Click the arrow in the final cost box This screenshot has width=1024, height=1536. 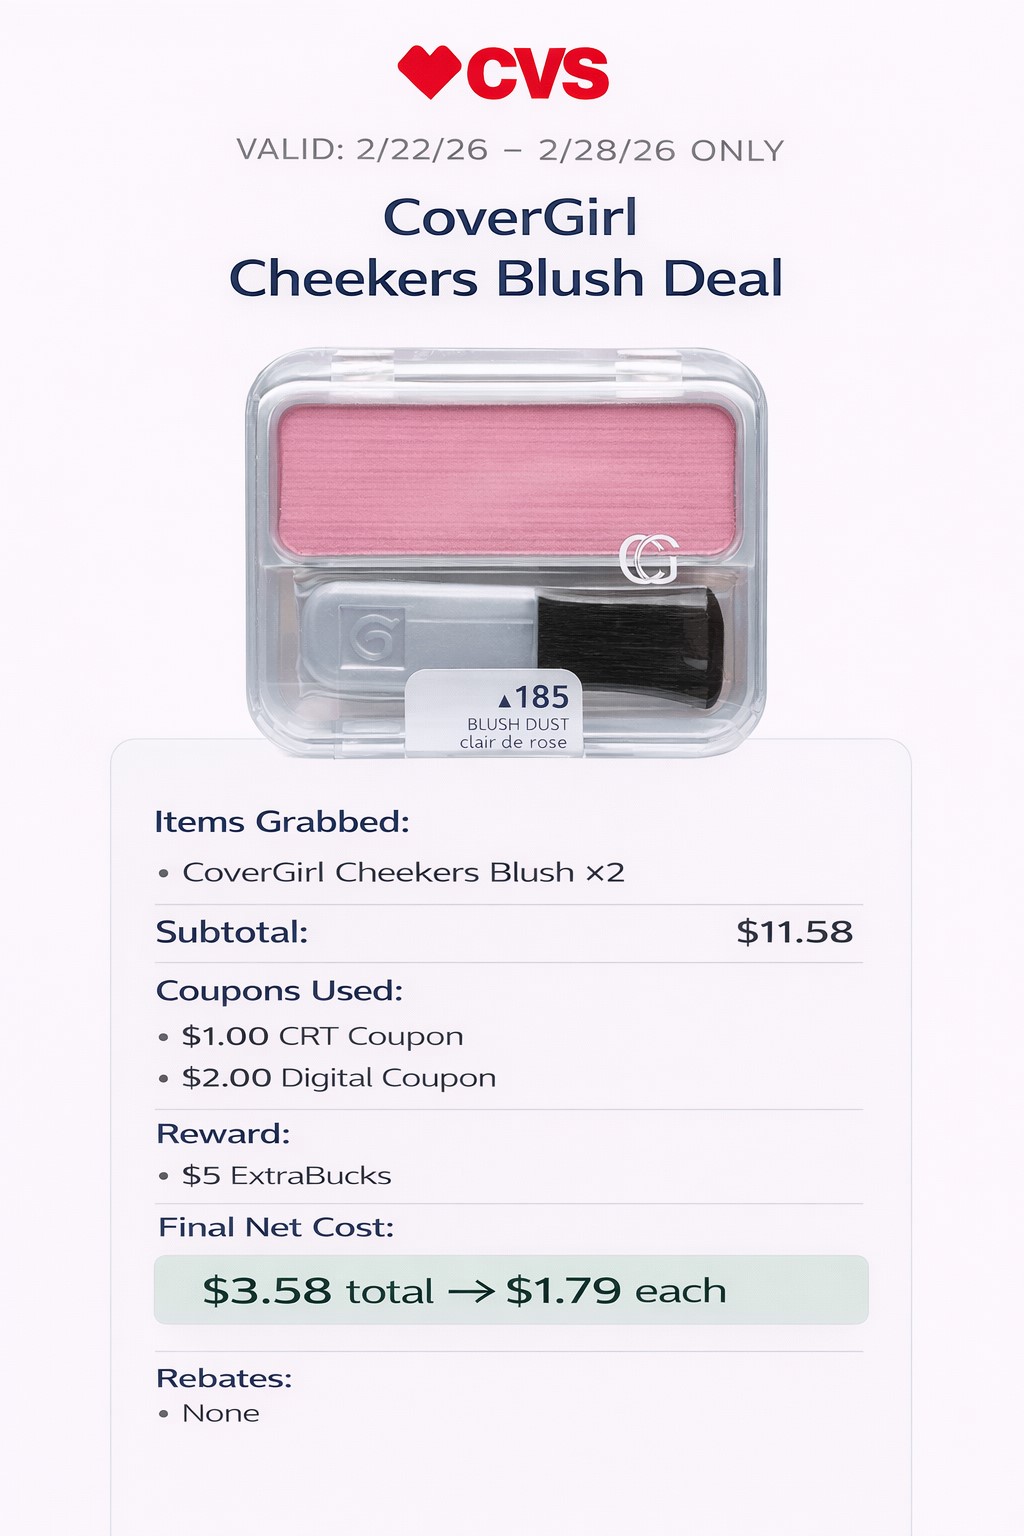(x=471, y=1291)
